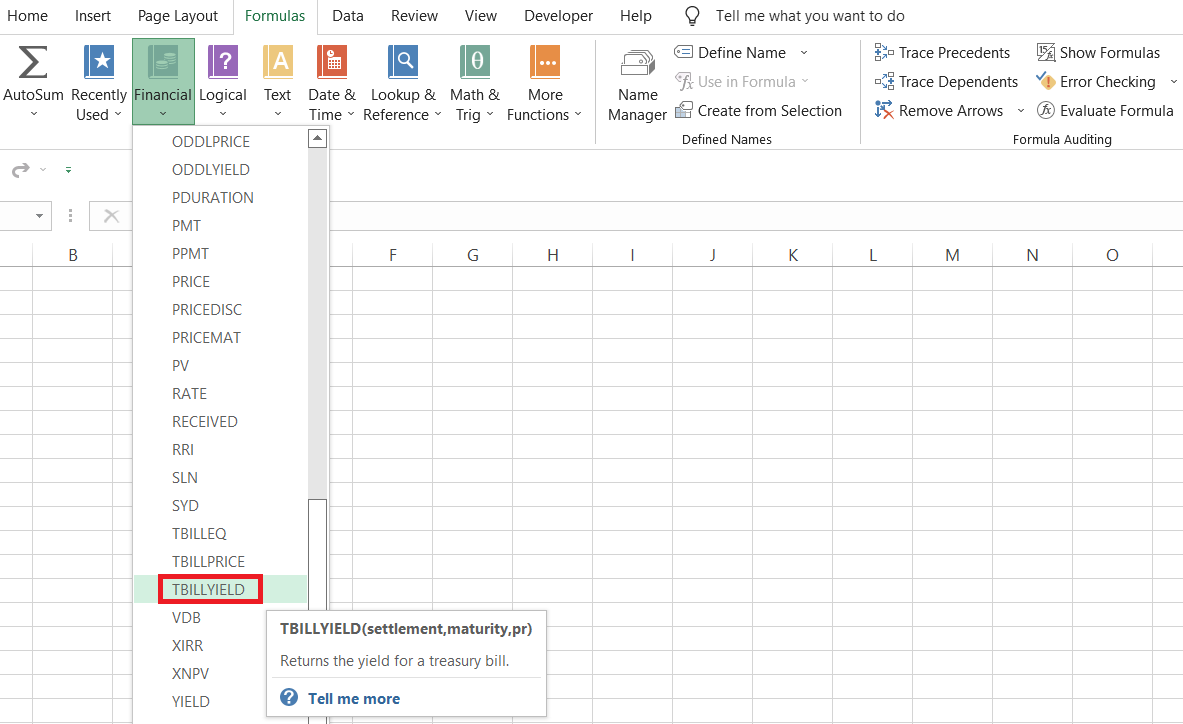
Task: Click the Date & Time functions icon
Action: tap(331, 63)
